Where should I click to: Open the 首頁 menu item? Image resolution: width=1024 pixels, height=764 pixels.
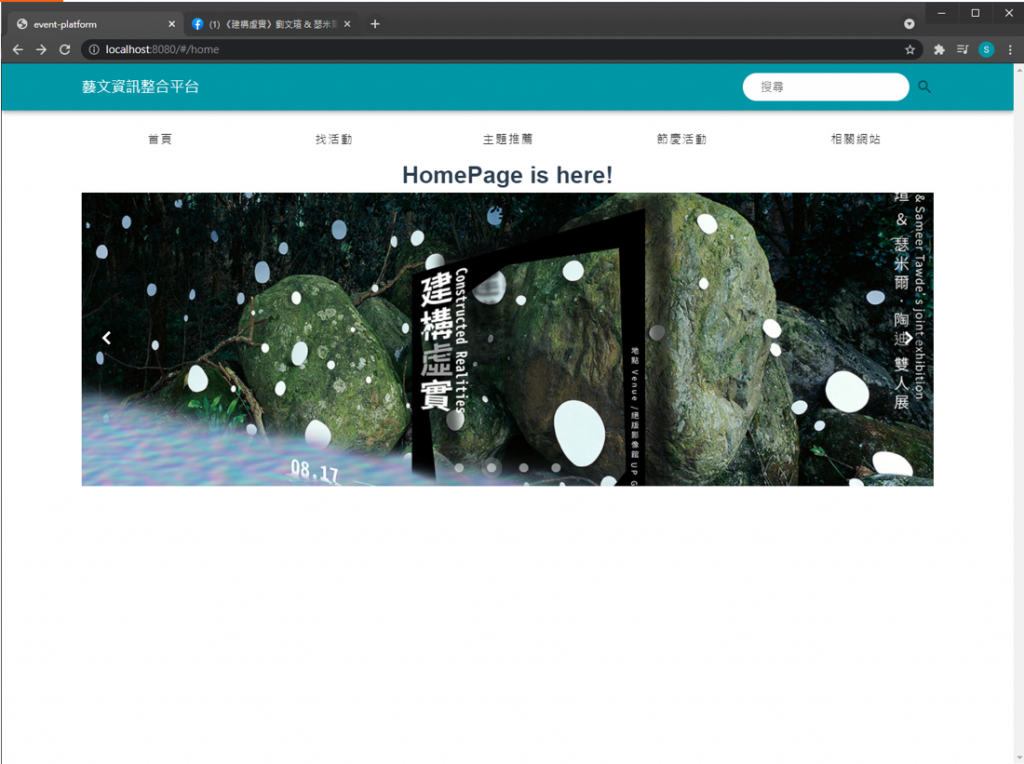pos(160,139)
